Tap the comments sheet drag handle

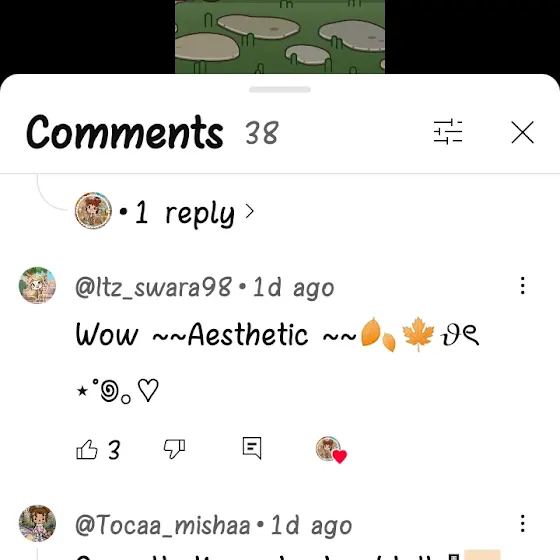[280, 89]
